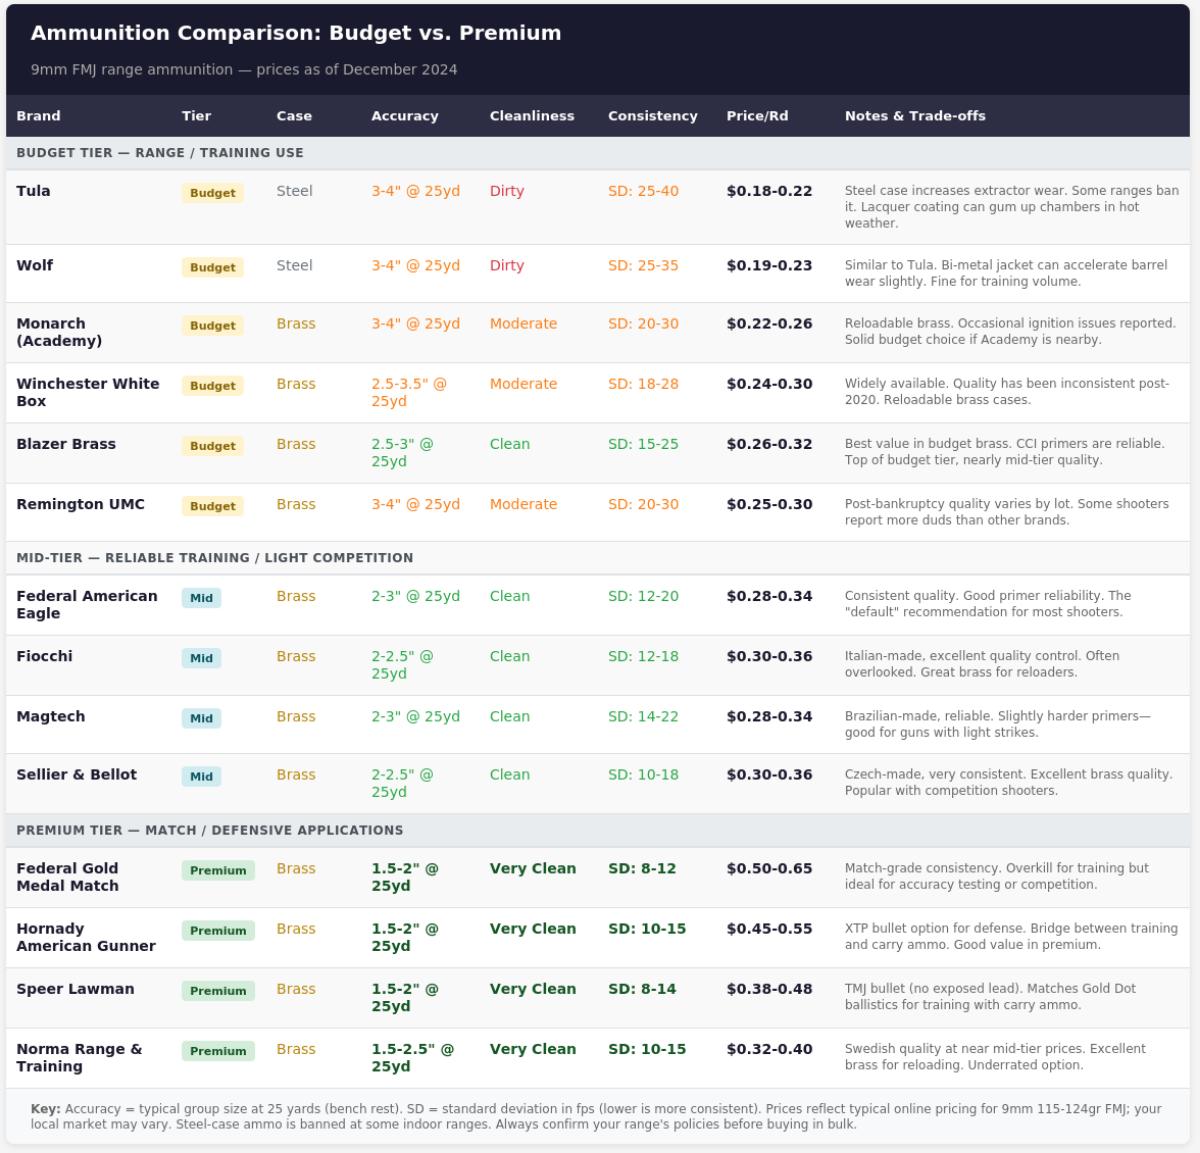Image resolution: width=1200 pixels, height=1153 pixels.
Task: Select the Premium Tier section heading
Action: click(210, 830)
